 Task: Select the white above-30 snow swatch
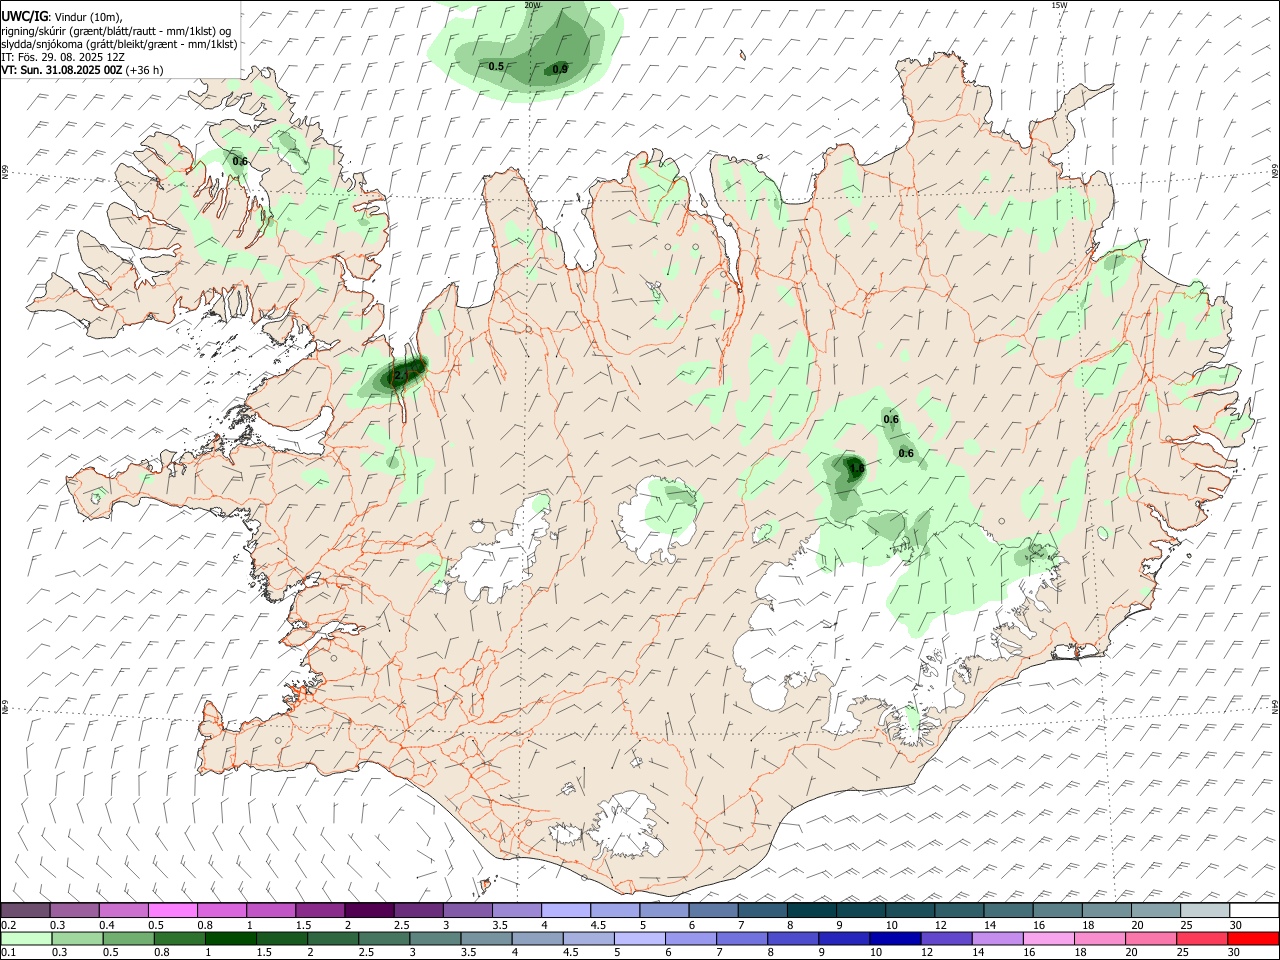(x=1253, y=911)
